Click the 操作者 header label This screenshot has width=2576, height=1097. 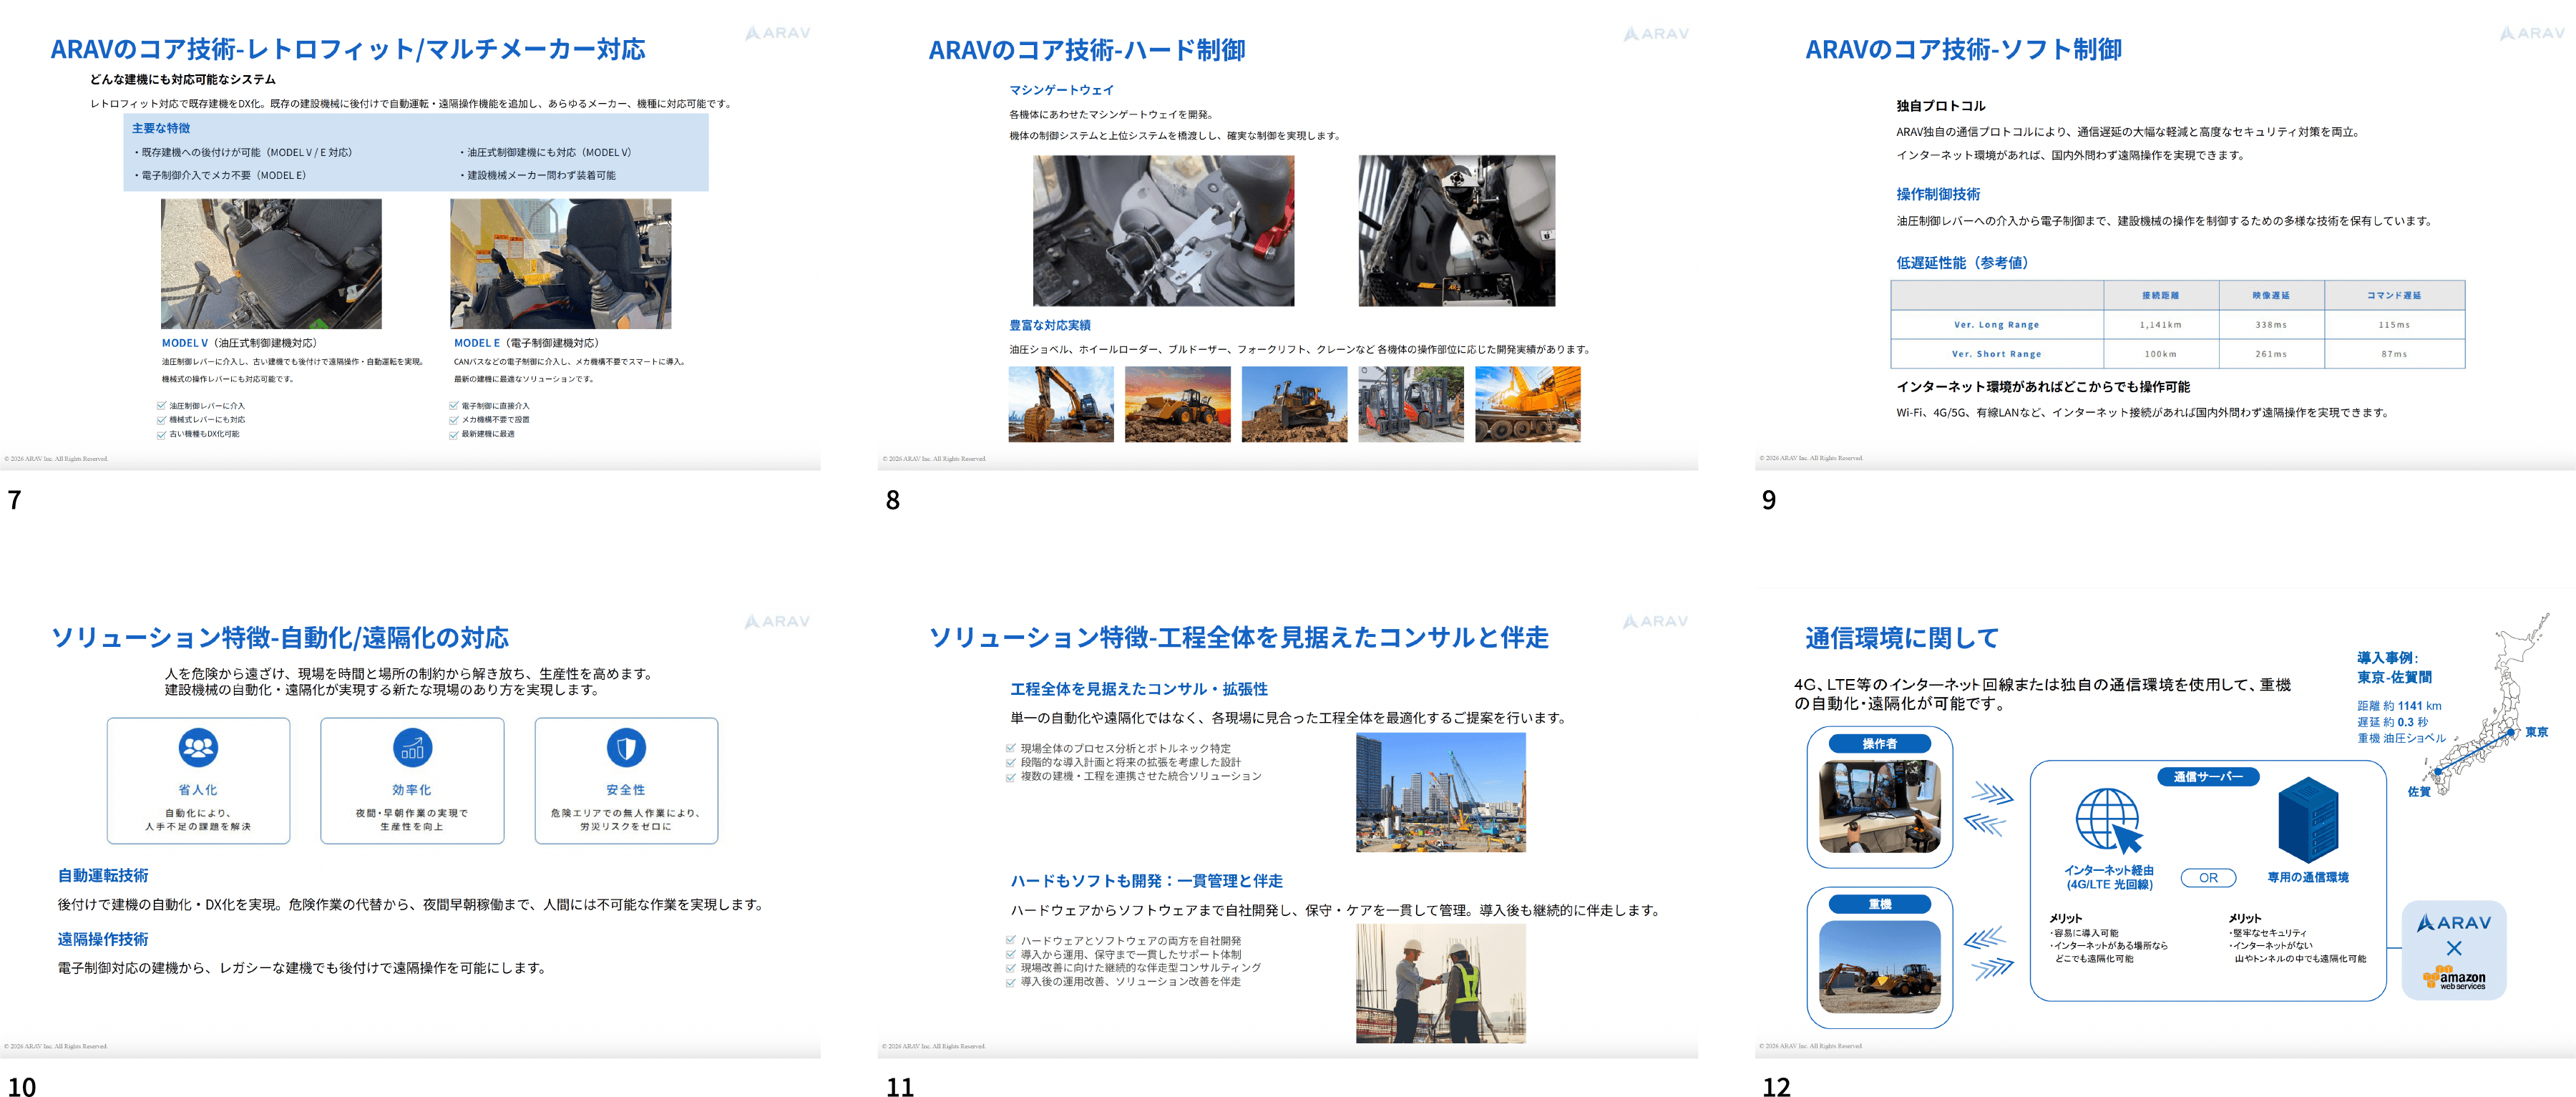pos(1879,744)
